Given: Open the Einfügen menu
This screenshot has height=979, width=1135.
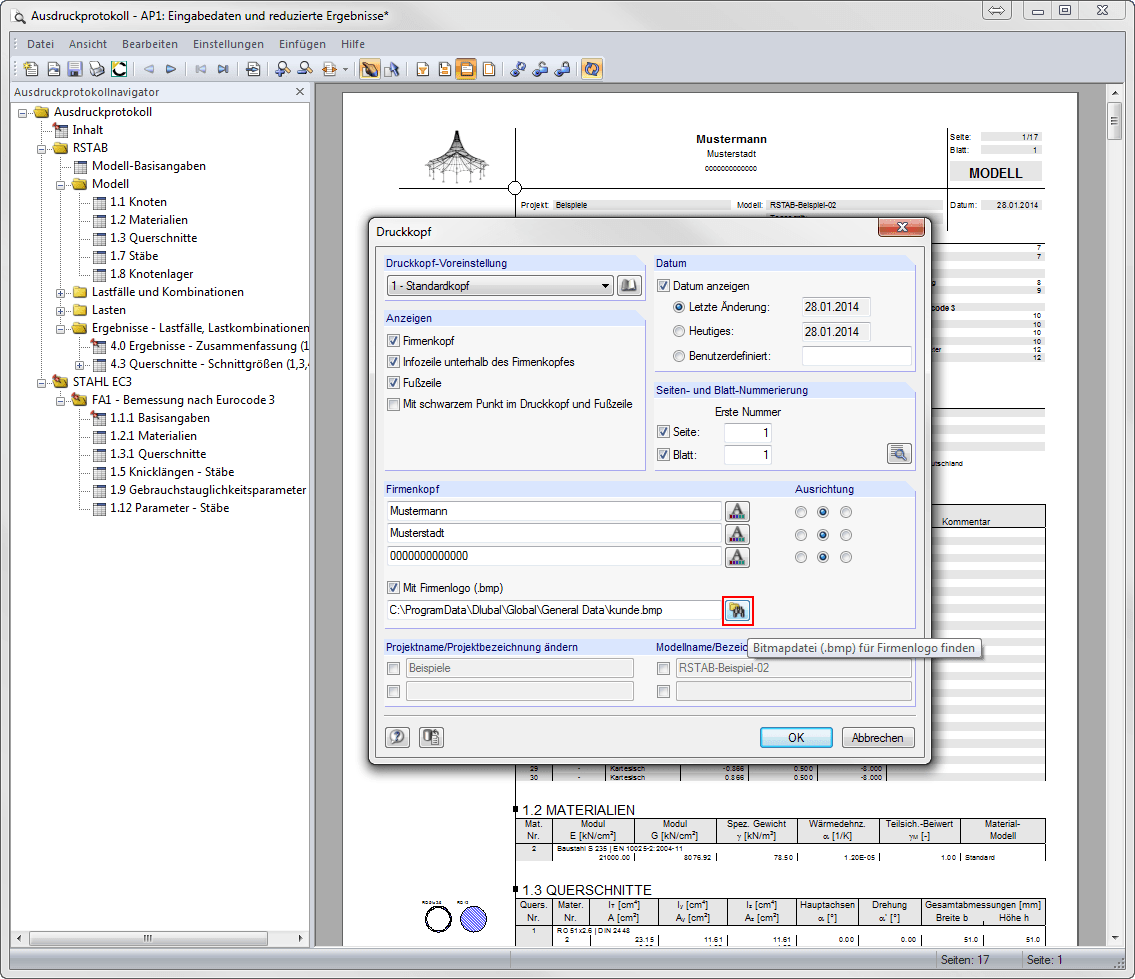Looking at the screenshot, I should (x=302, y=44).
